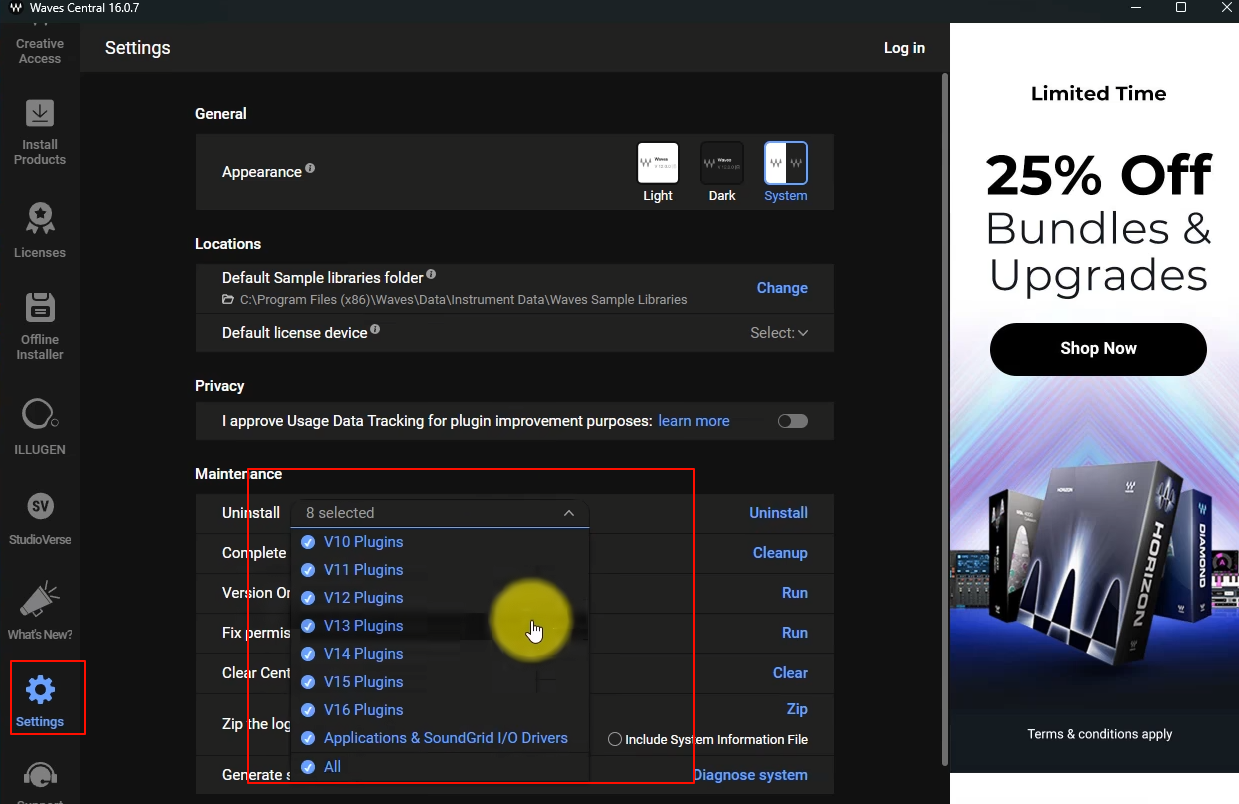Enable the Usage Data Tracking toggle

(x=792, y=421)
